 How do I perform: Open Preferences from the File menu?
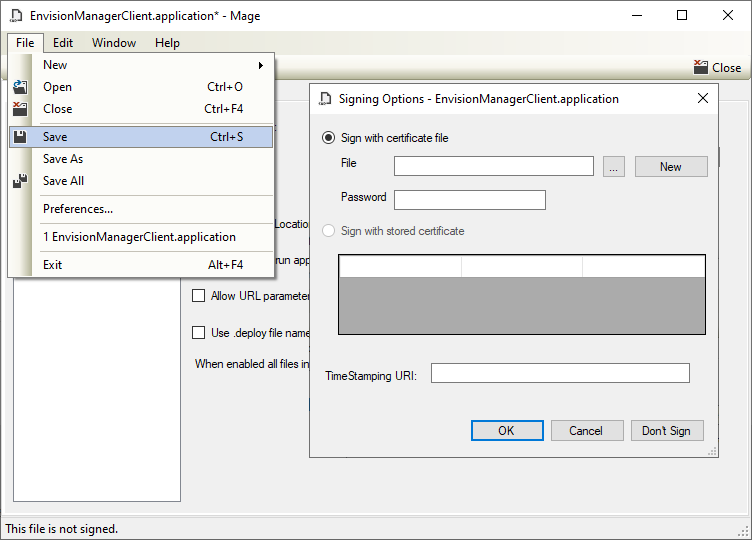[x=78, y=209]
